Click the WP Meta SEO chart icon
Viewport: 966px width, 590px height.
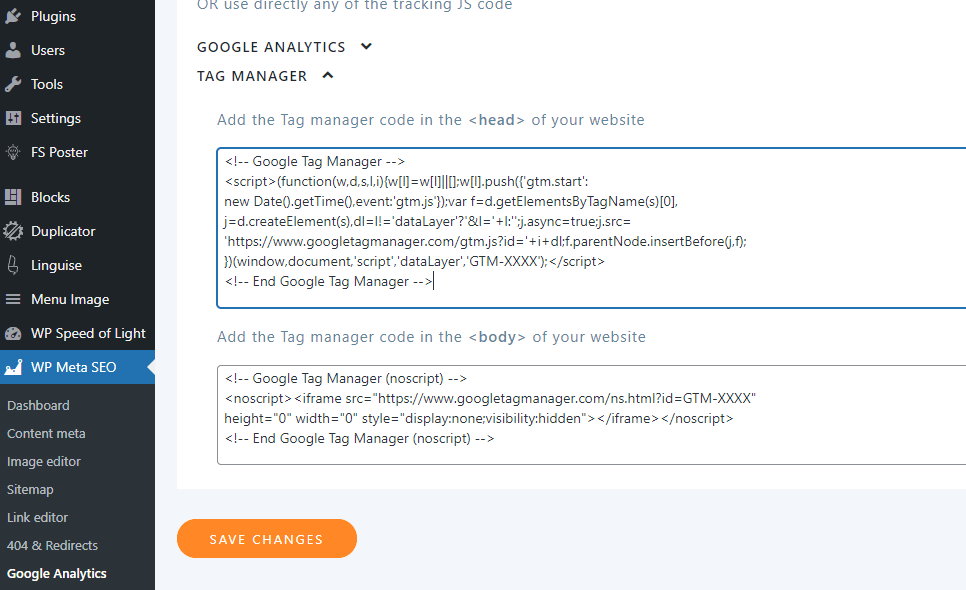point(13,367)
